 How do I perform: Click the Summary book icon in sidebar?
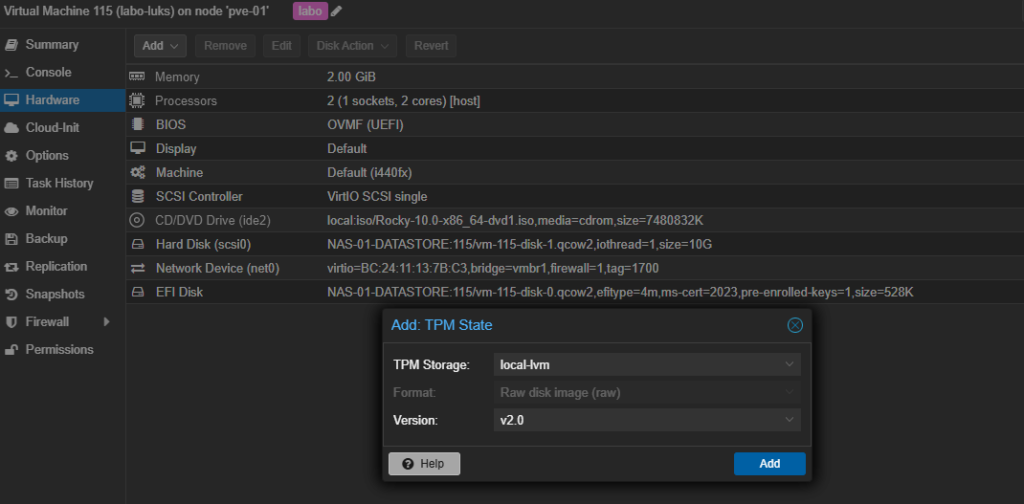coord(11,45)
